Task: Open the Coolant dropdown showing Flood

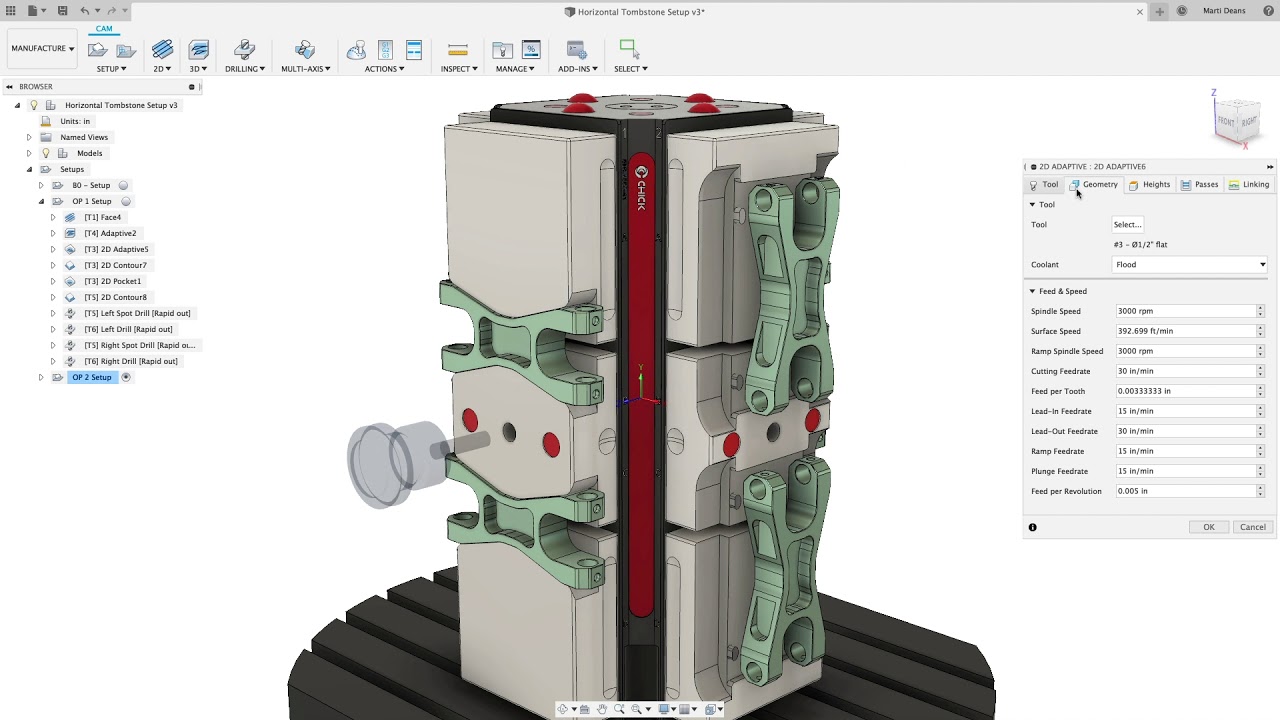Action: point(1190,265)
